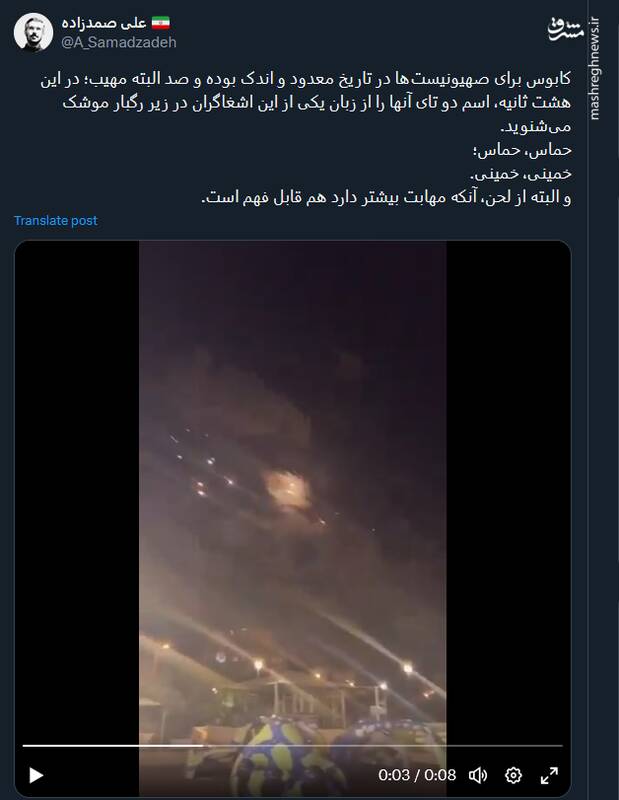The image size is (619, 800).
Task: Click the end of the video timeline
Action: coord(561,746)
